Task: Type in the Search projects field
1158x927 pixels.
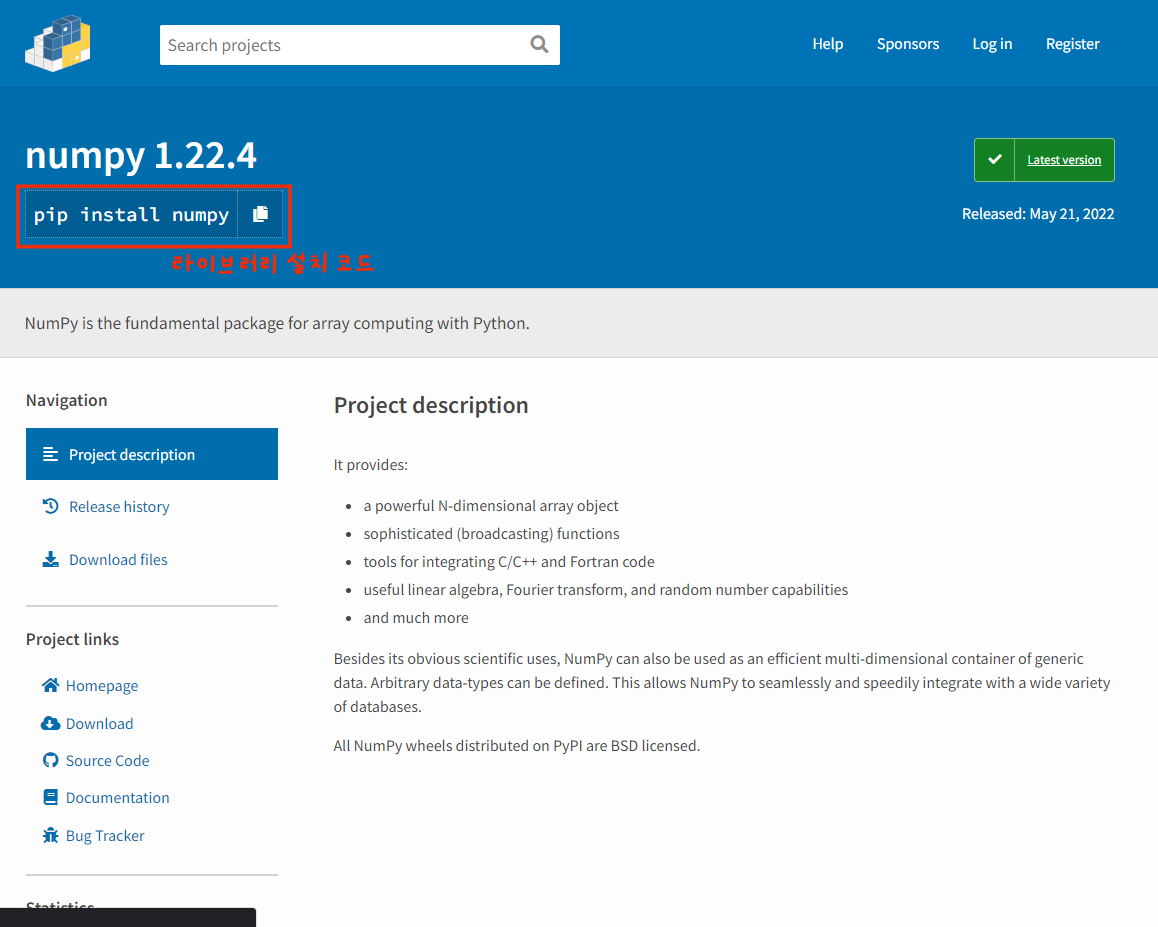Action: tap(340, 45)
